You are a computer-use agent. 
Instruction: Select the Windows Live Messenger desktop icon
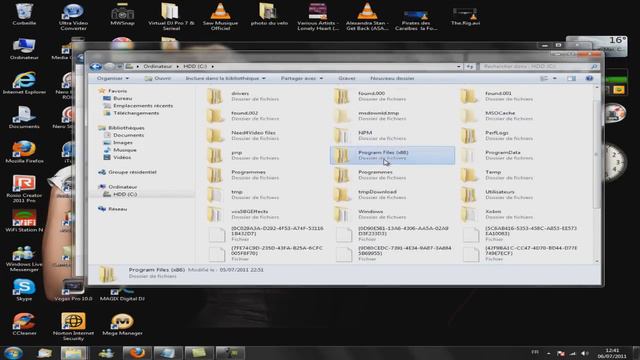click(x=24, y=258)
